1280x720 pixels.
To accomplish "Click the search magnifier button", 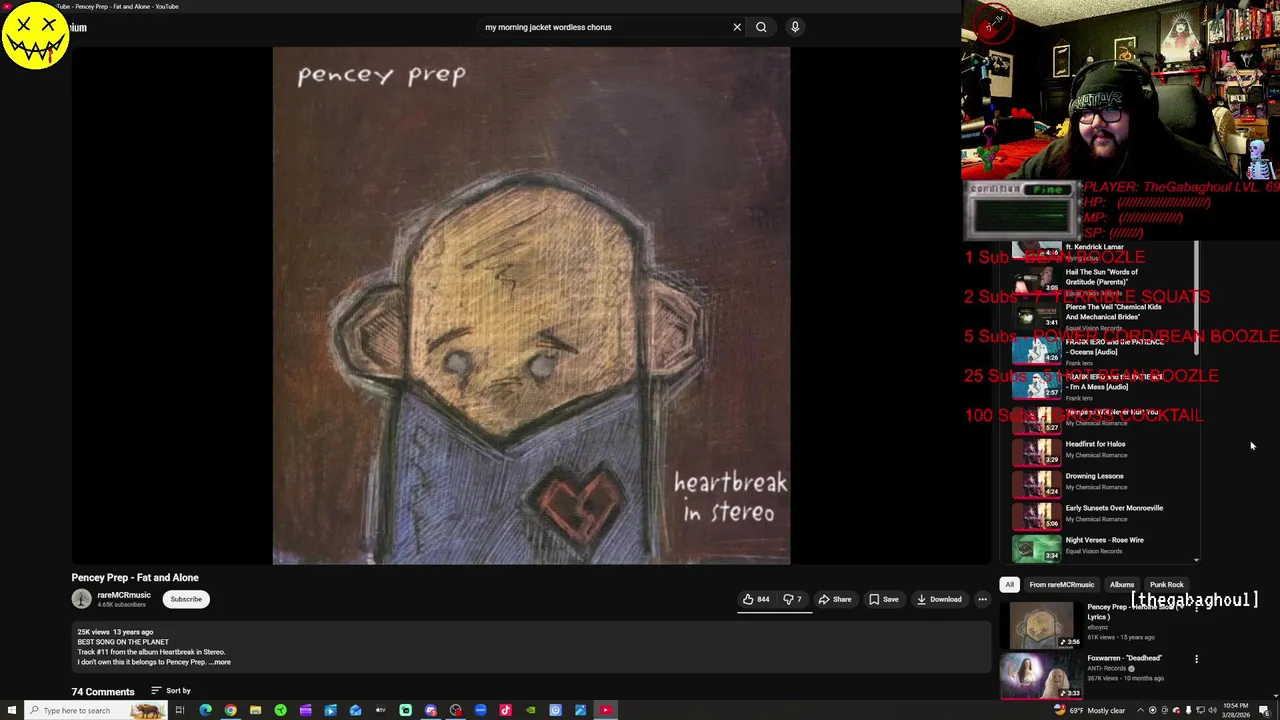I will pos(761,27).
